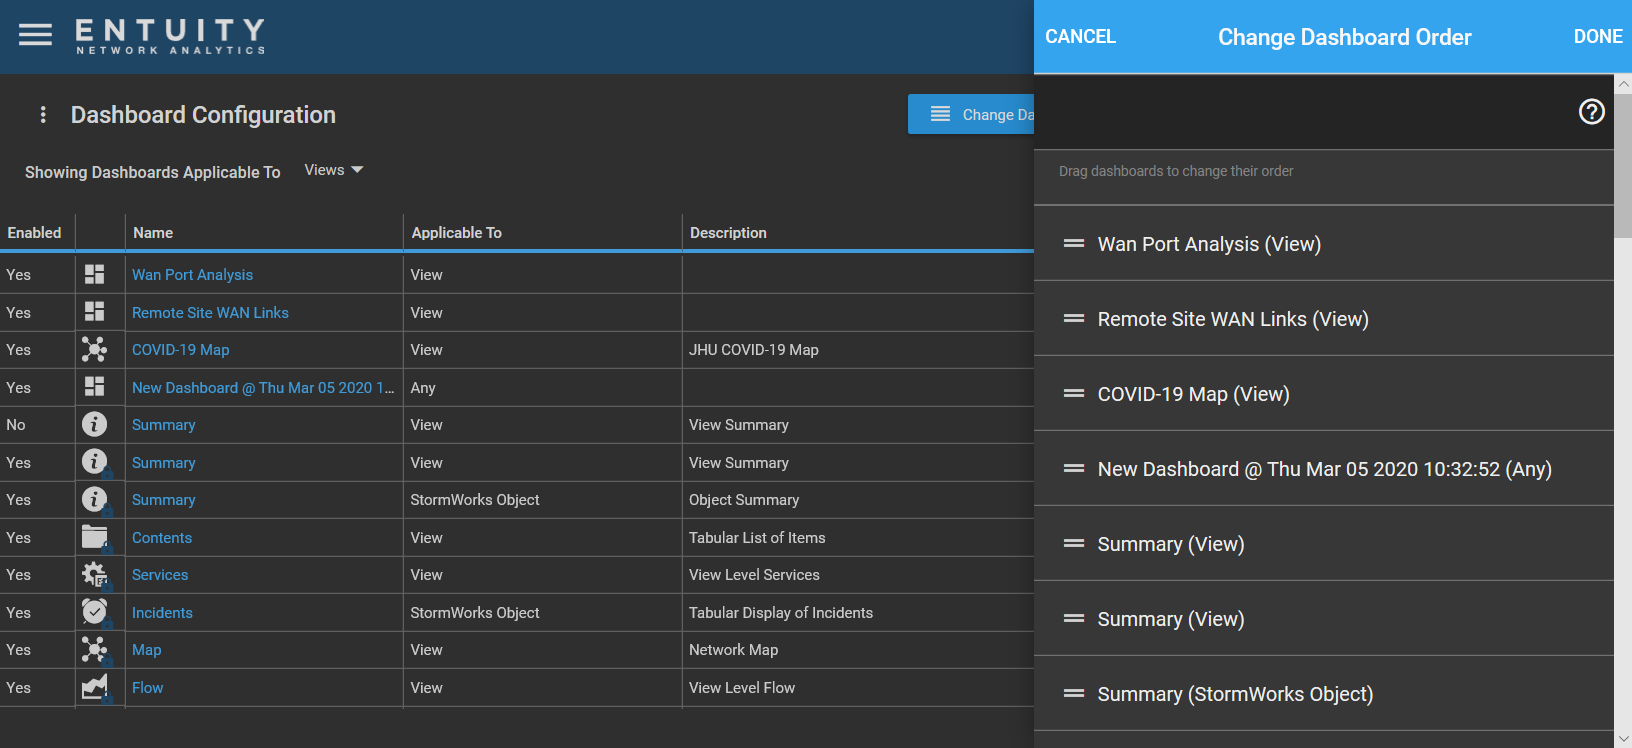Image resolution: width=1632 pixels, height=748 pixels.
Task: Click the Network Map description cell
Action: coord(733,649)
